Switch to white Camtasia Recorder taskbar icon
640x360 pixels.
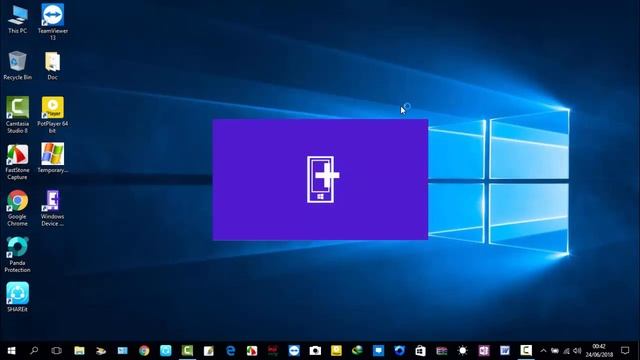tap(526, 351)
